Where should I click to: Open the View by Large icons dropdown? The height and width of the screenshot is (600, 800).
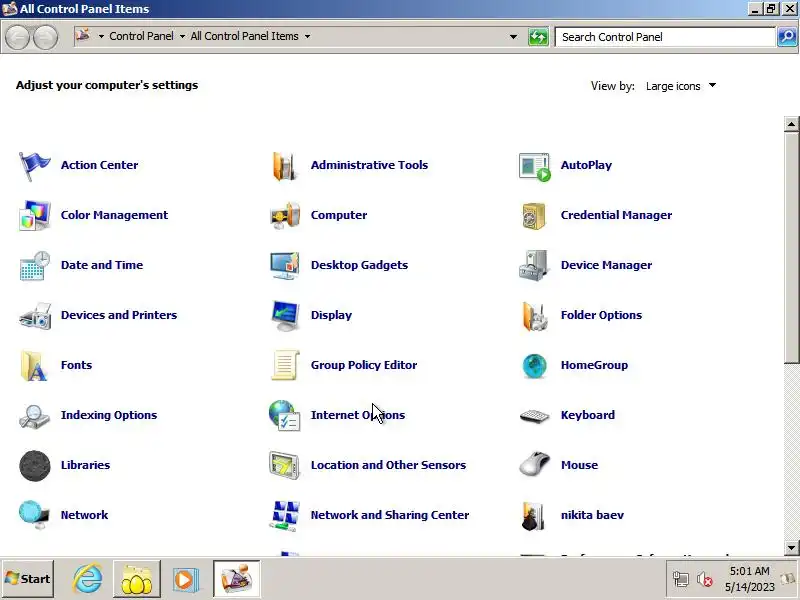(681, 86)
